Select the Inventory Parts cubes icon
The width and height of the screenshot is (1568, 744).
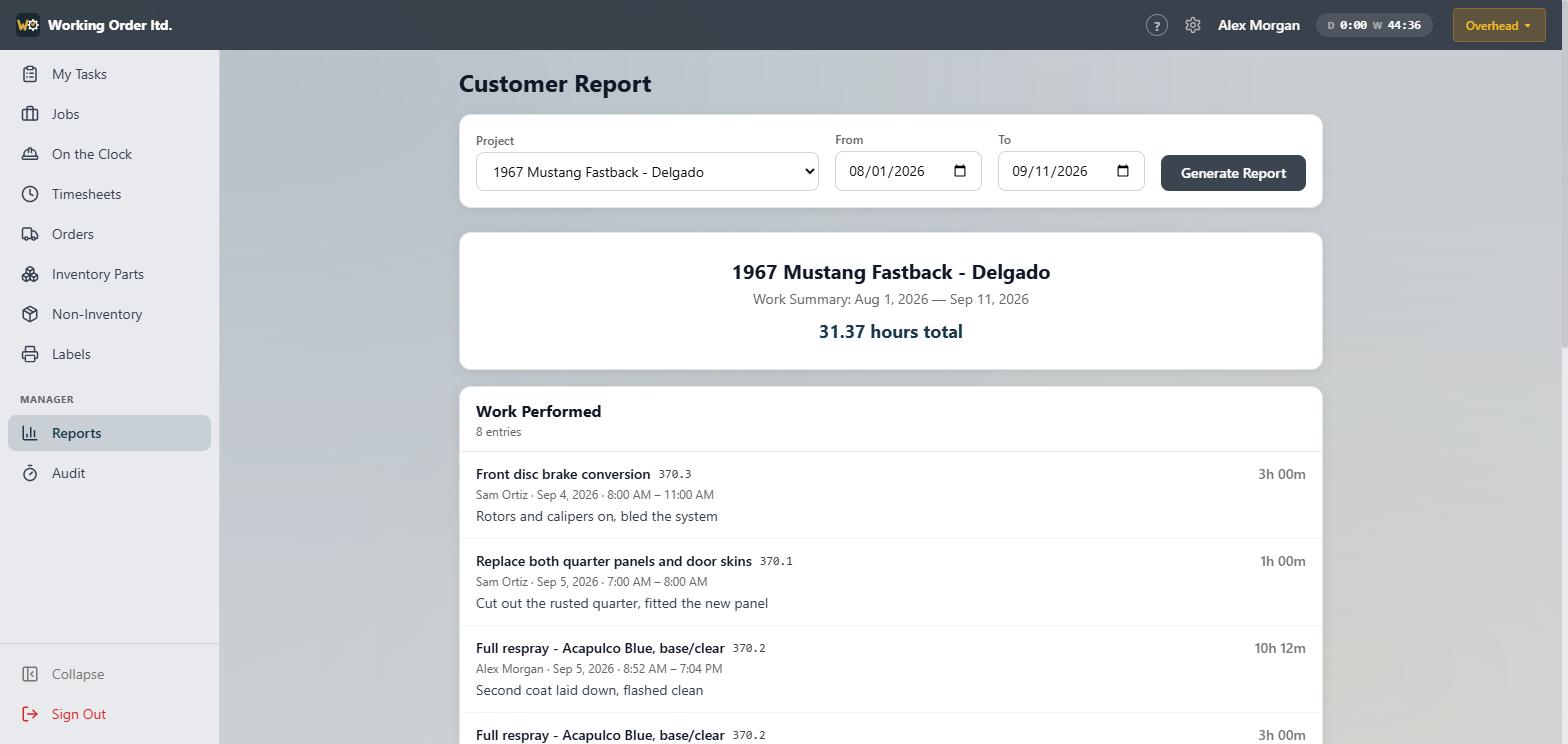30,274
